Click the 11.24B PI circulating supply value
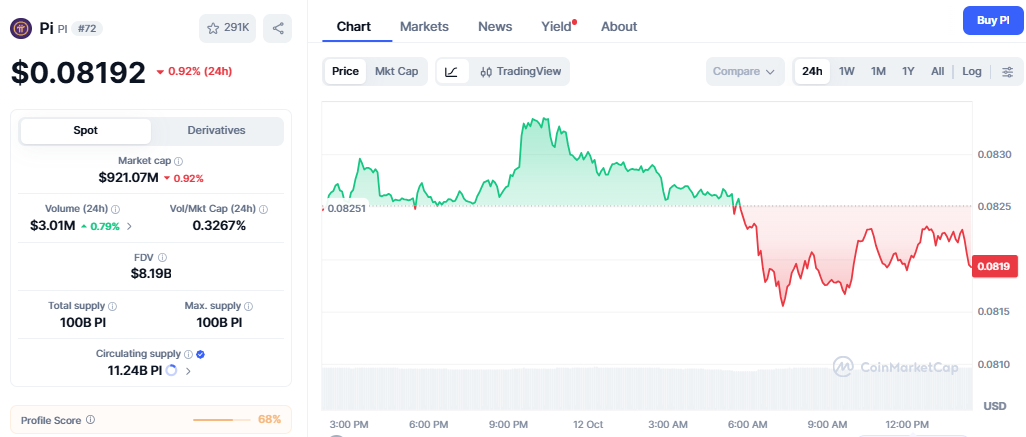1026x437 pixels. pyautogui.click(x=135, y=371)
